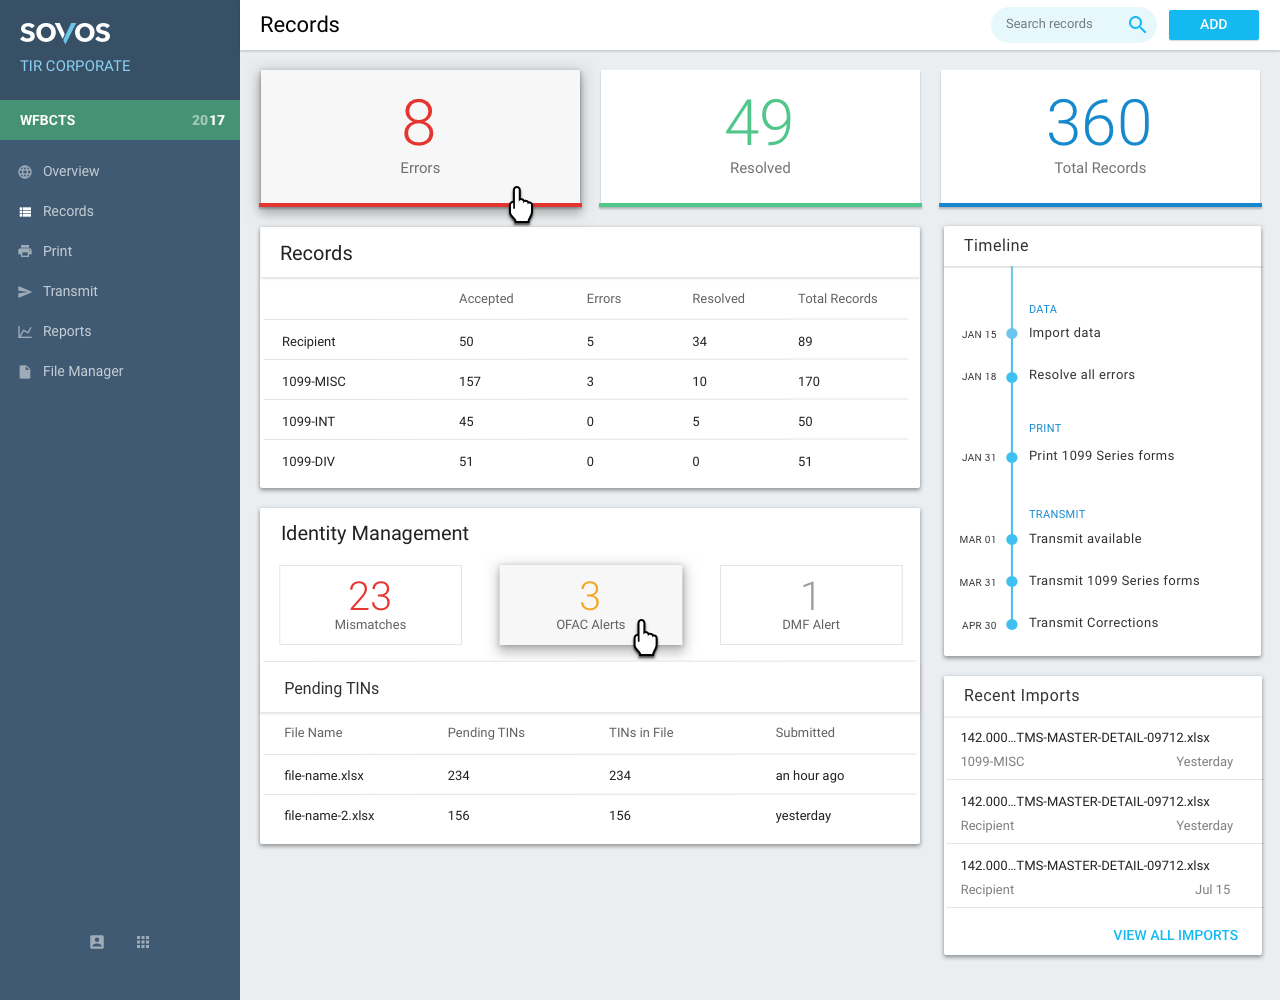Click the Transmit arrow icon in sidebar
The width and height of the screenshot is (1280, 1000).
click(25, 292)
